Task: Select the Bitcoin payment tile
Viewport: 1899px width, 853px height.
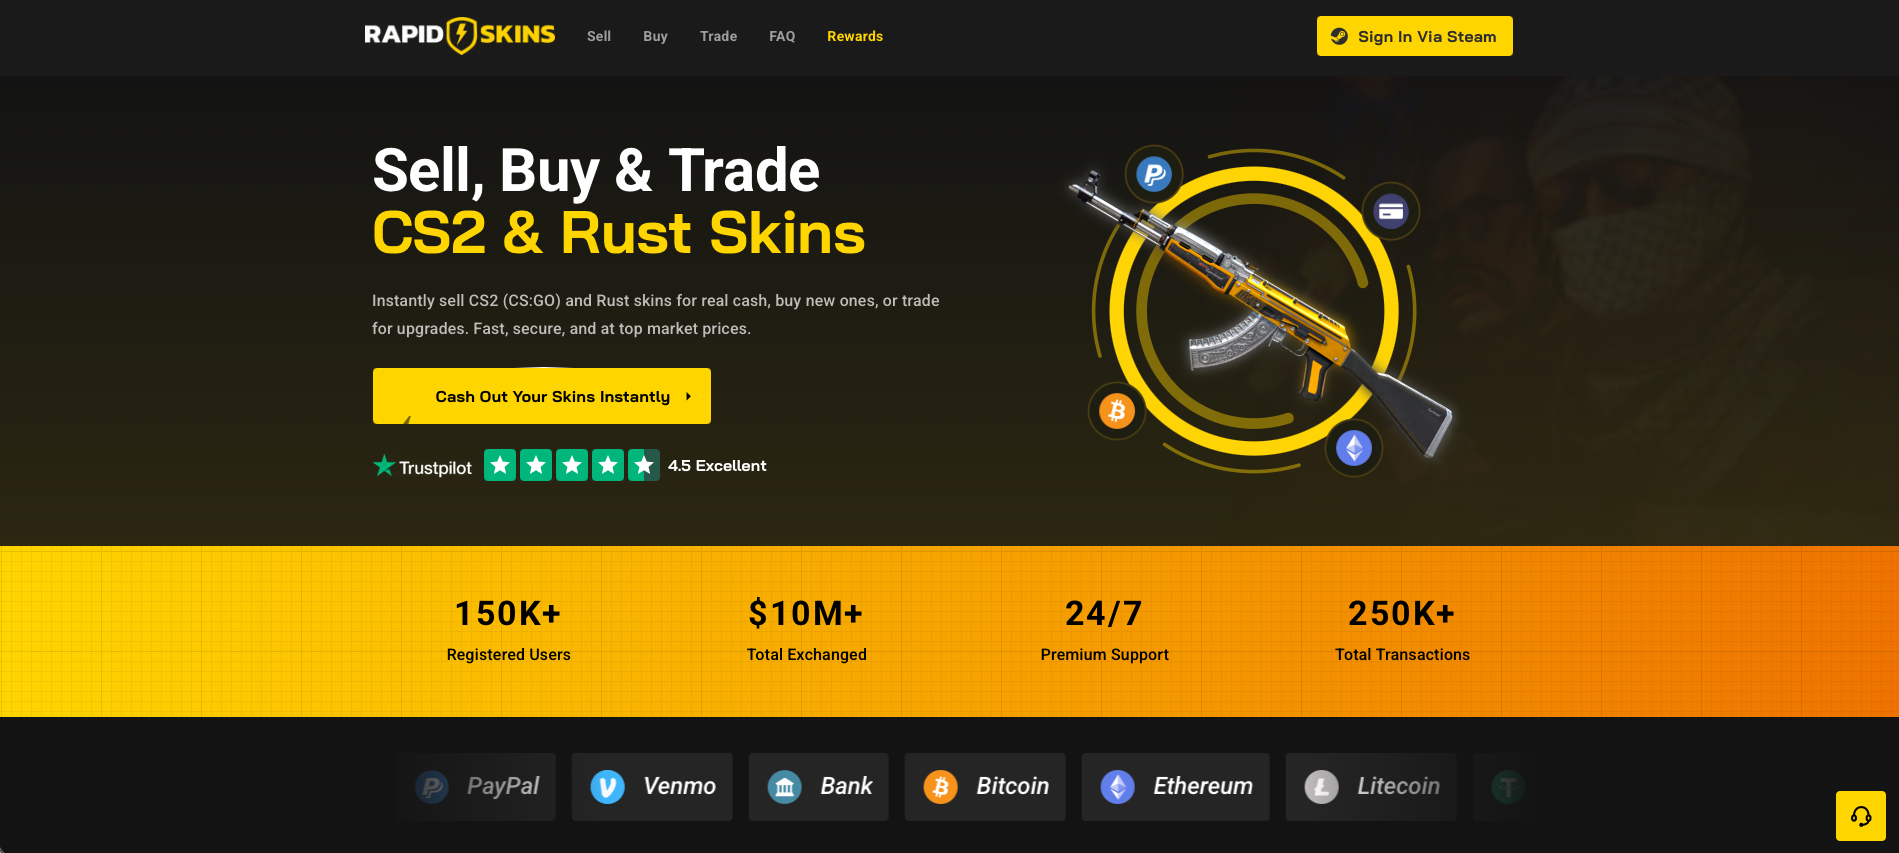Action: point(985,787)
